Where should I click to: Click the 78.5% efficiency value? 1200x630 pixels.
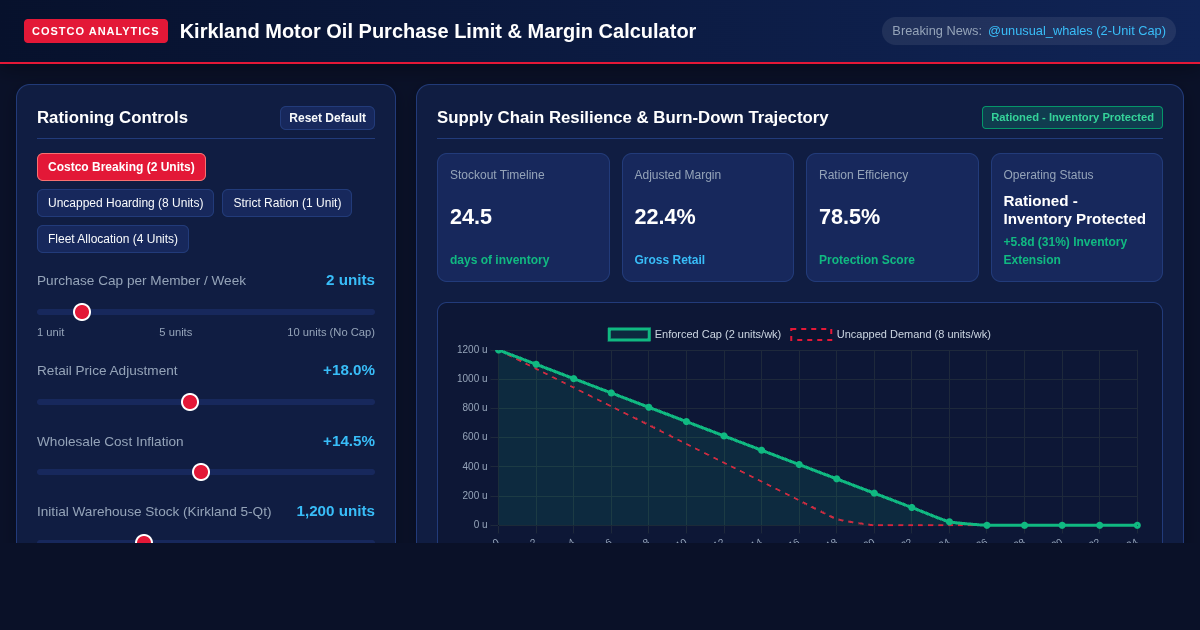coord(850,217)
